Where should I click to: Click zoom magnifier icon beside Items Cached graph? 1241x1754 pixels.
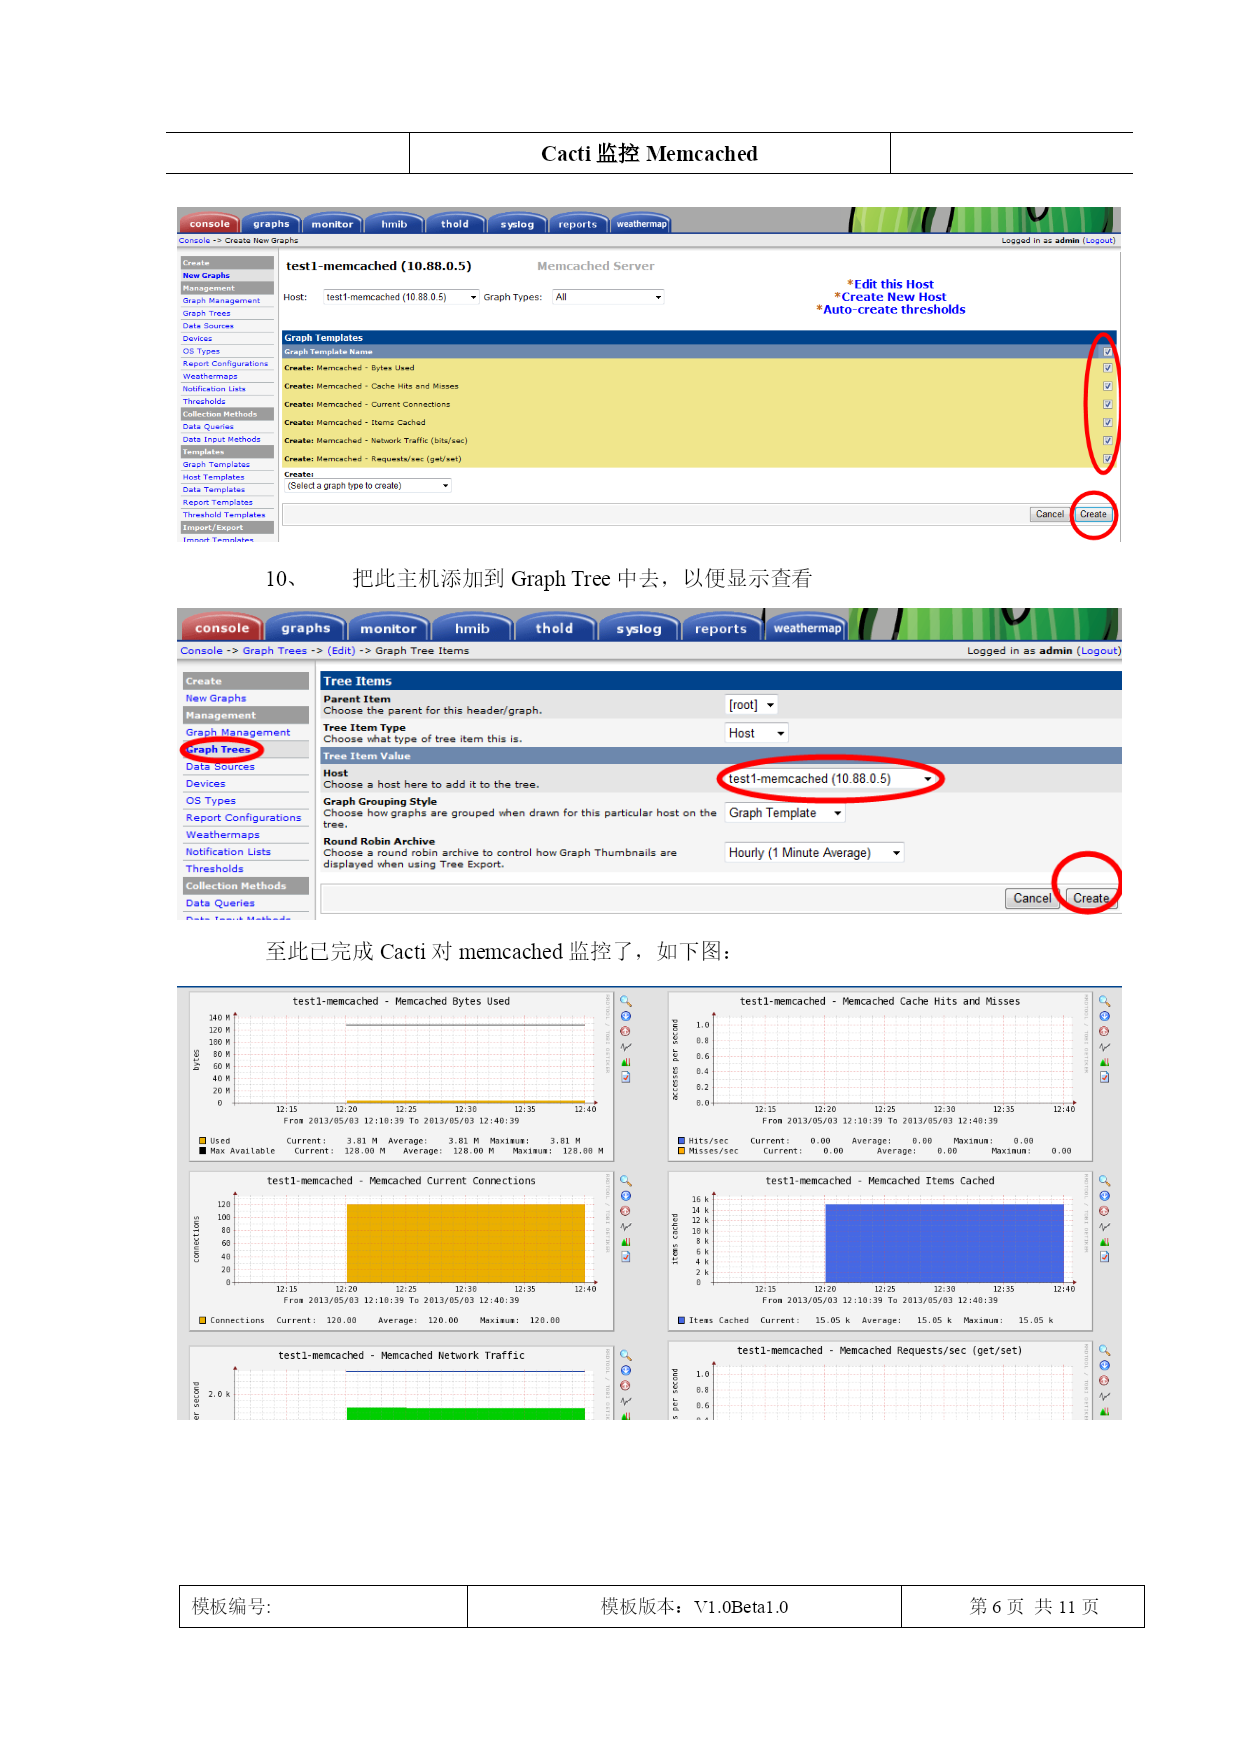(x=1105, y=1181)
